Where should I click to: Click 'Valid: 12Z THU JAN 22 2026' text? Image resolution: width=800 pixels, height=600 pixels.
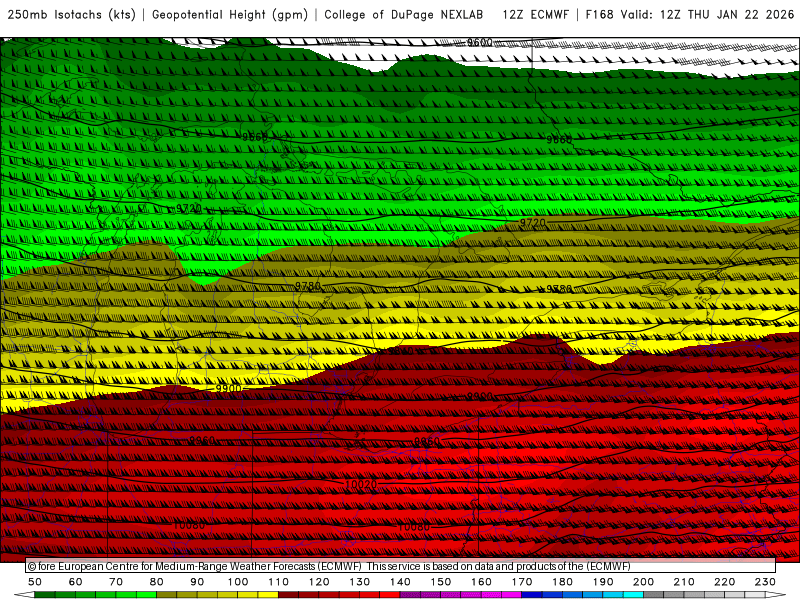pyautogui.click(x=707, y=15)
